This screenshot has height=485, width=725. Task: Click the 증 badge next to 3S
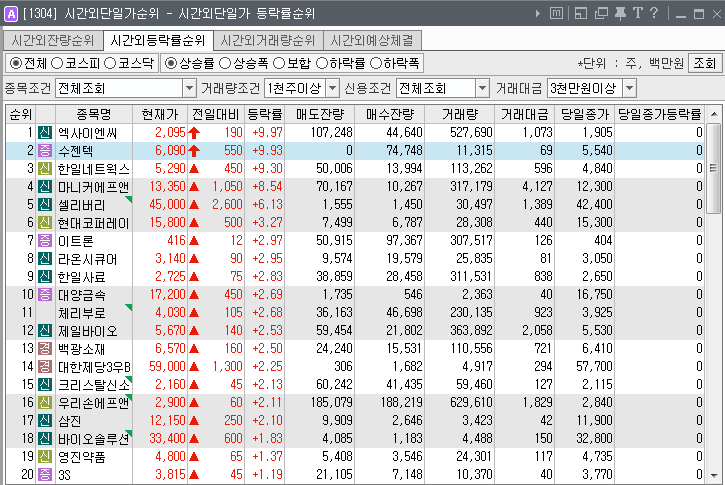click(x=45, y=474)
